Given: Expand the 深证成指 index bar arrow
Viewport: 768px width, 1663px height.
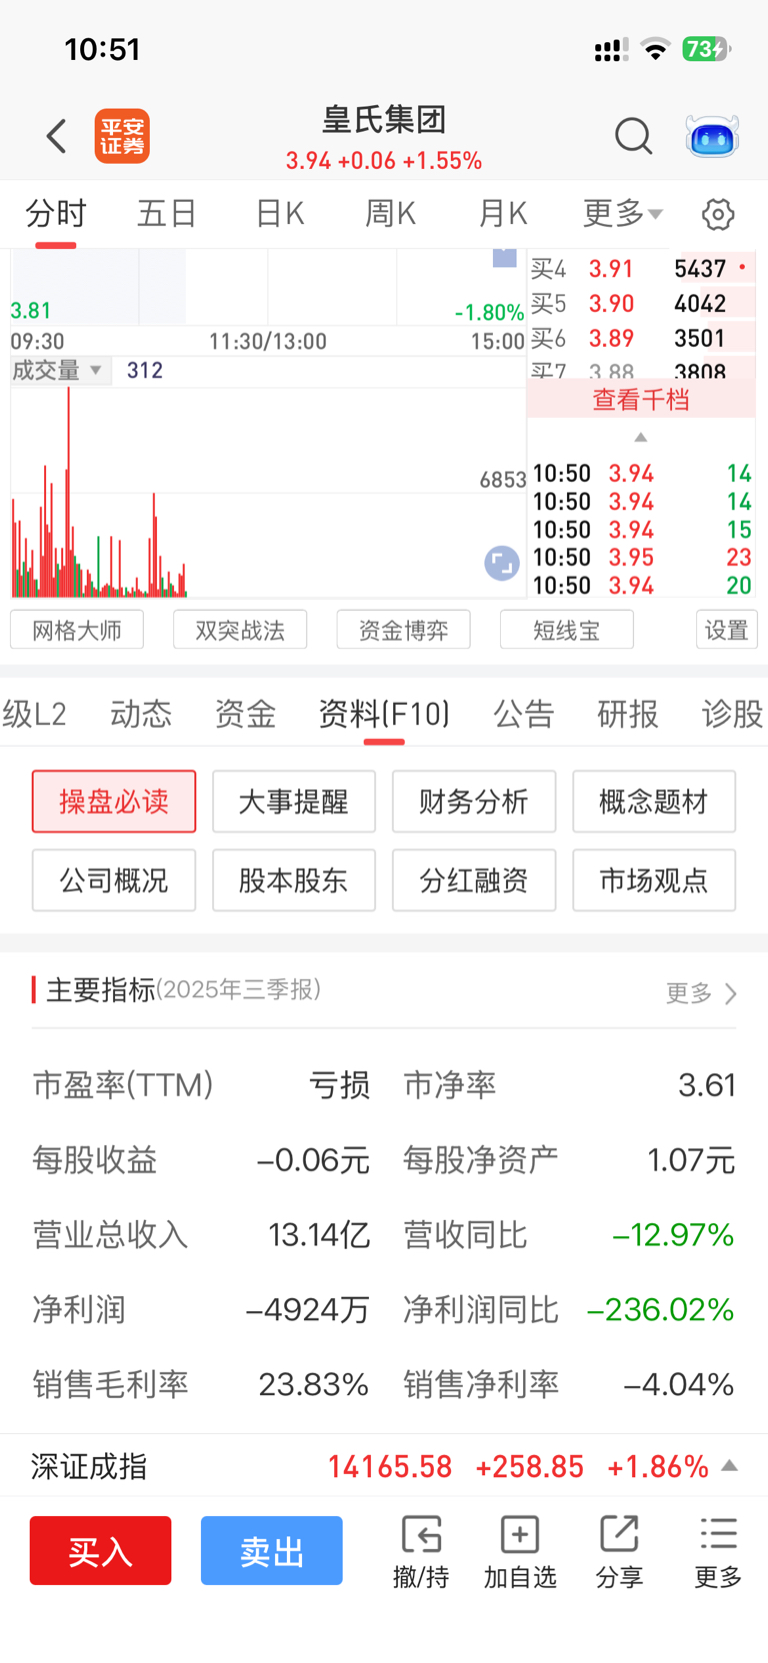Looking at the screenshot, I should (730, 1466).
